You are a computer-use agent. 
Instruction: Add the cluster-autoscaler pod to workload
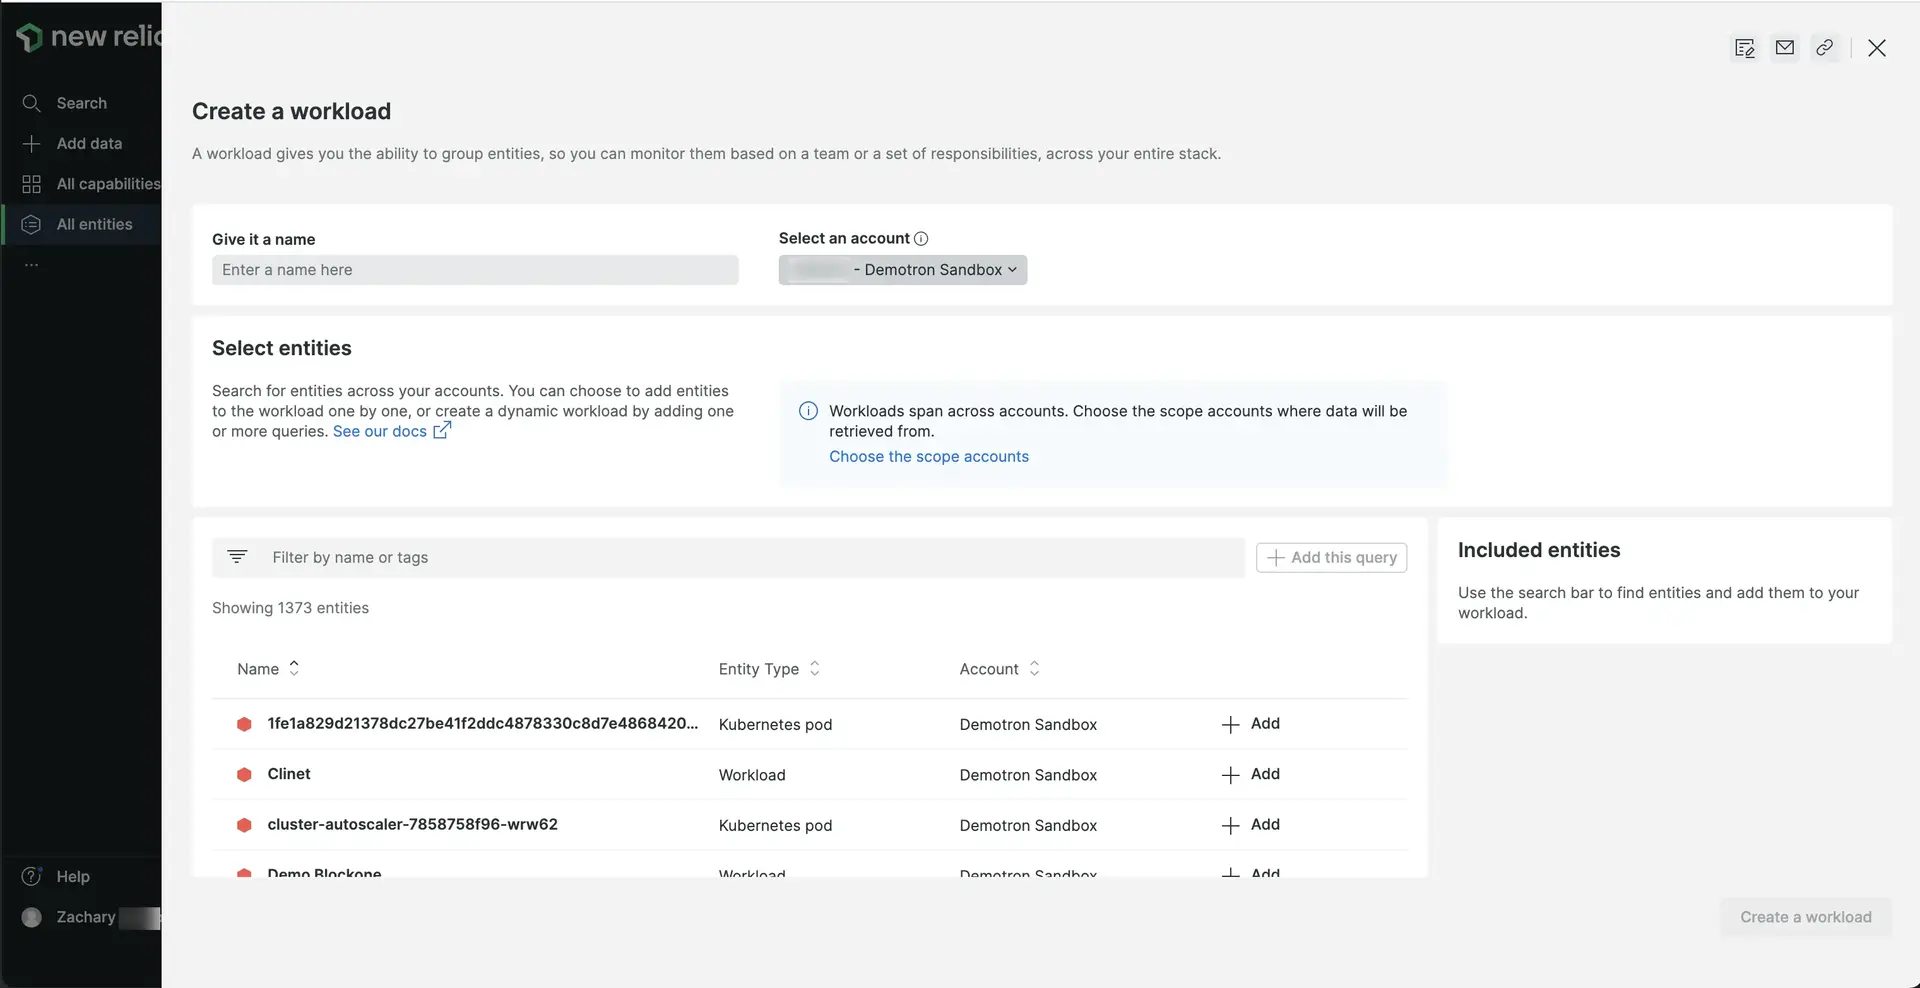1251,825
